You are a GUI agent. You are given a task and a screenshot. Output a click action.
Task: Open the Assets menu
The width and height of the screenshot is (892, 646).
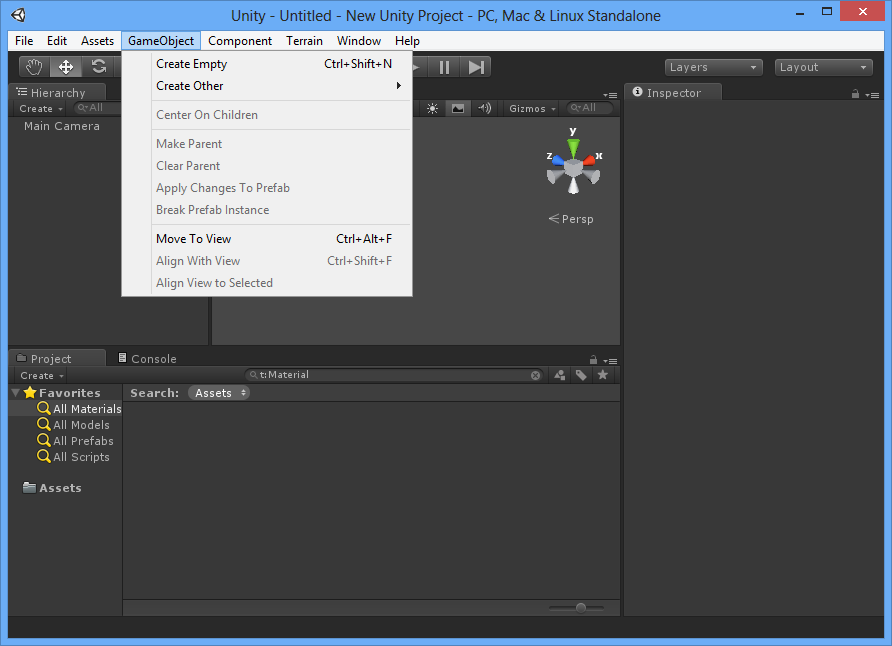pyautogui.click(x=97, y=41)
